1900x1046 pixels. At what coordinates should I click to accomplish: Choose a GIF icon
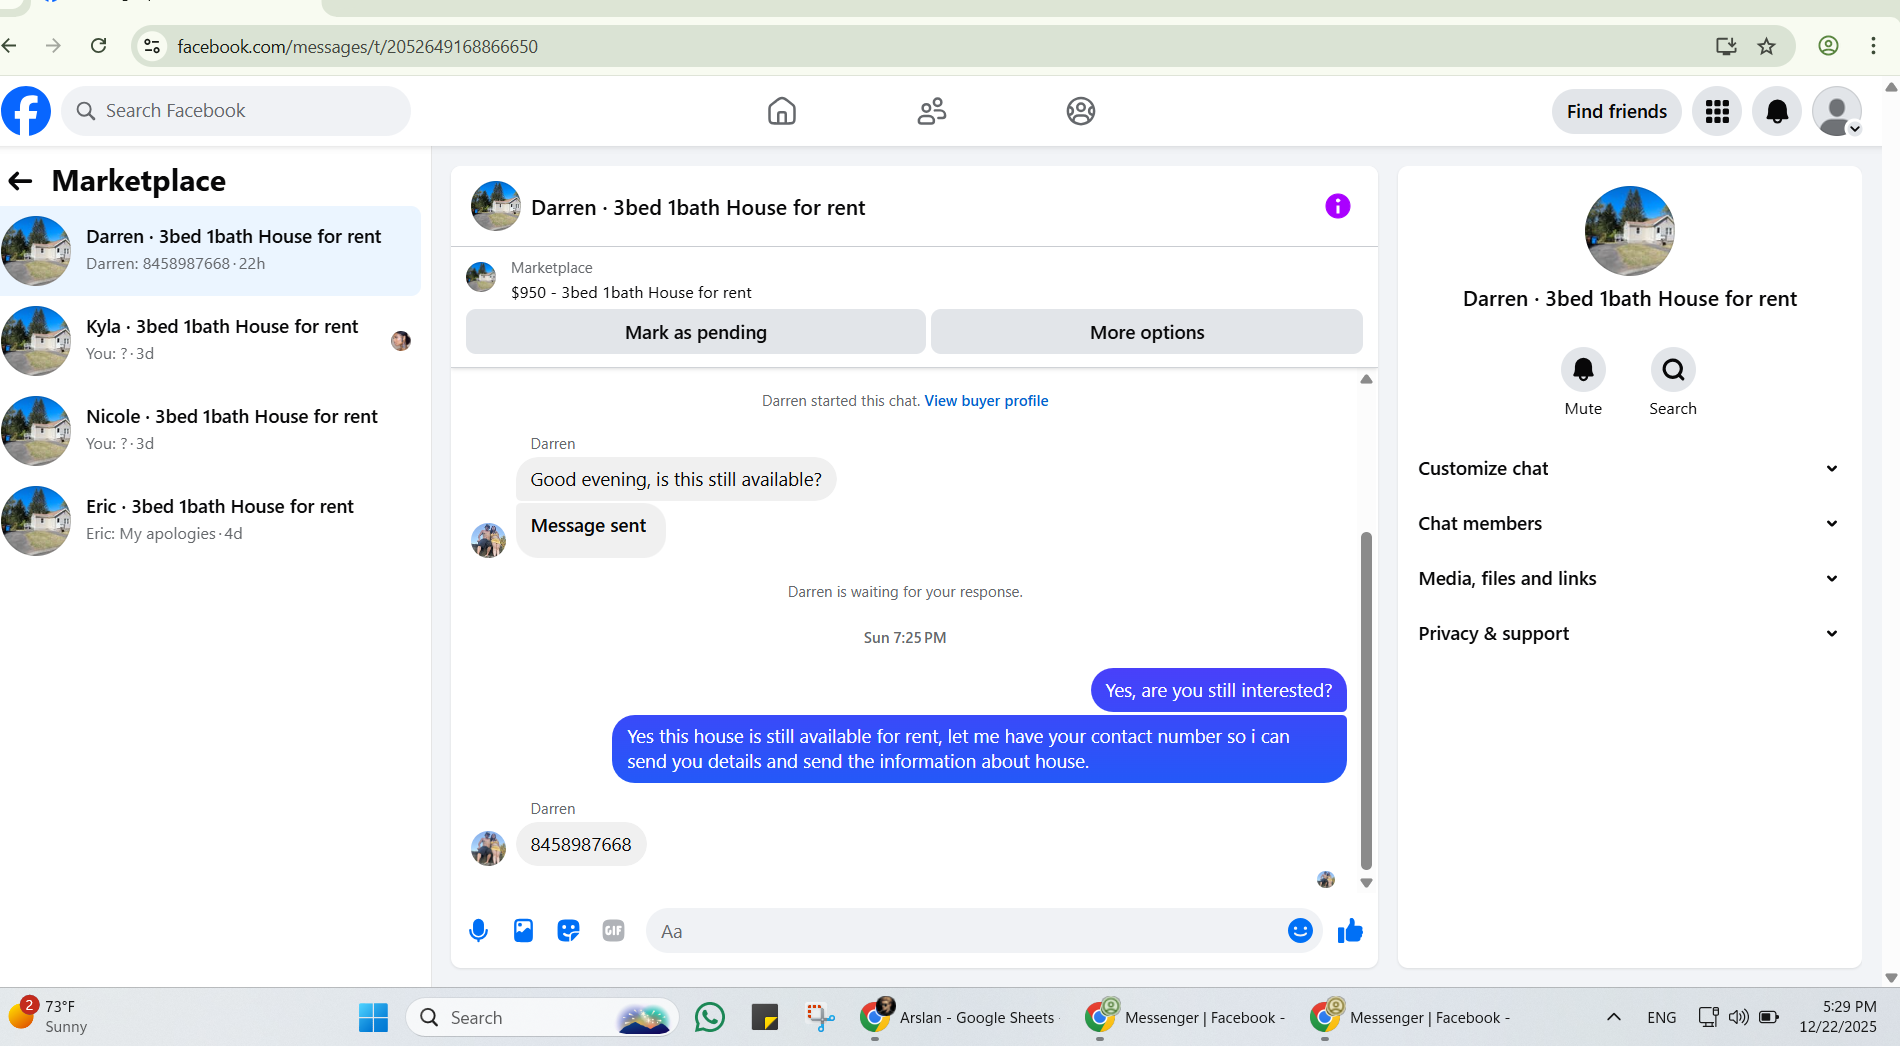click(614, 931)
